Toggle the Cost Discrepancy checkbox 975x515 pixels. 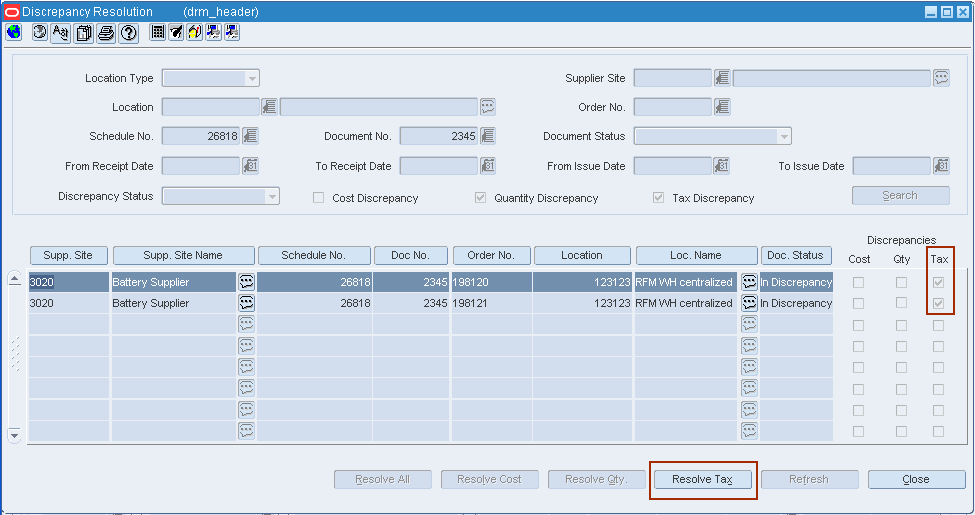pos(318,198)
